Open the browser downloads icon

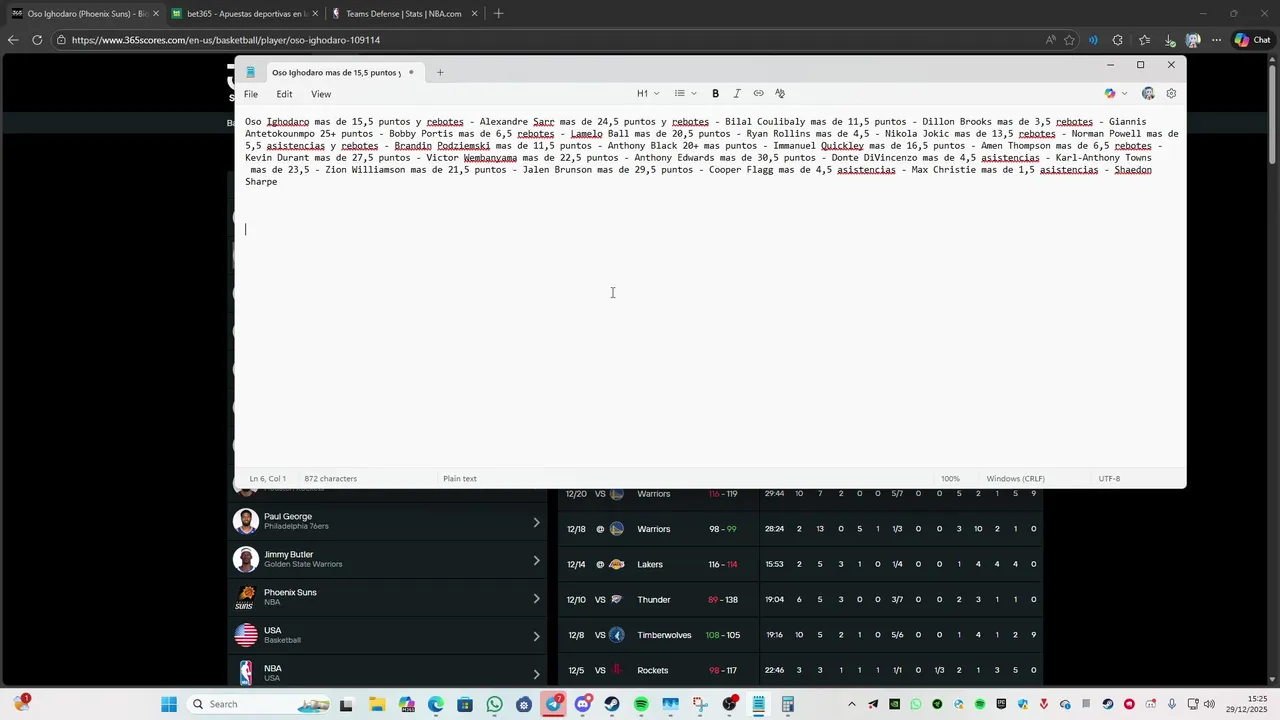pyautogui.click(x=1169, y=40)
